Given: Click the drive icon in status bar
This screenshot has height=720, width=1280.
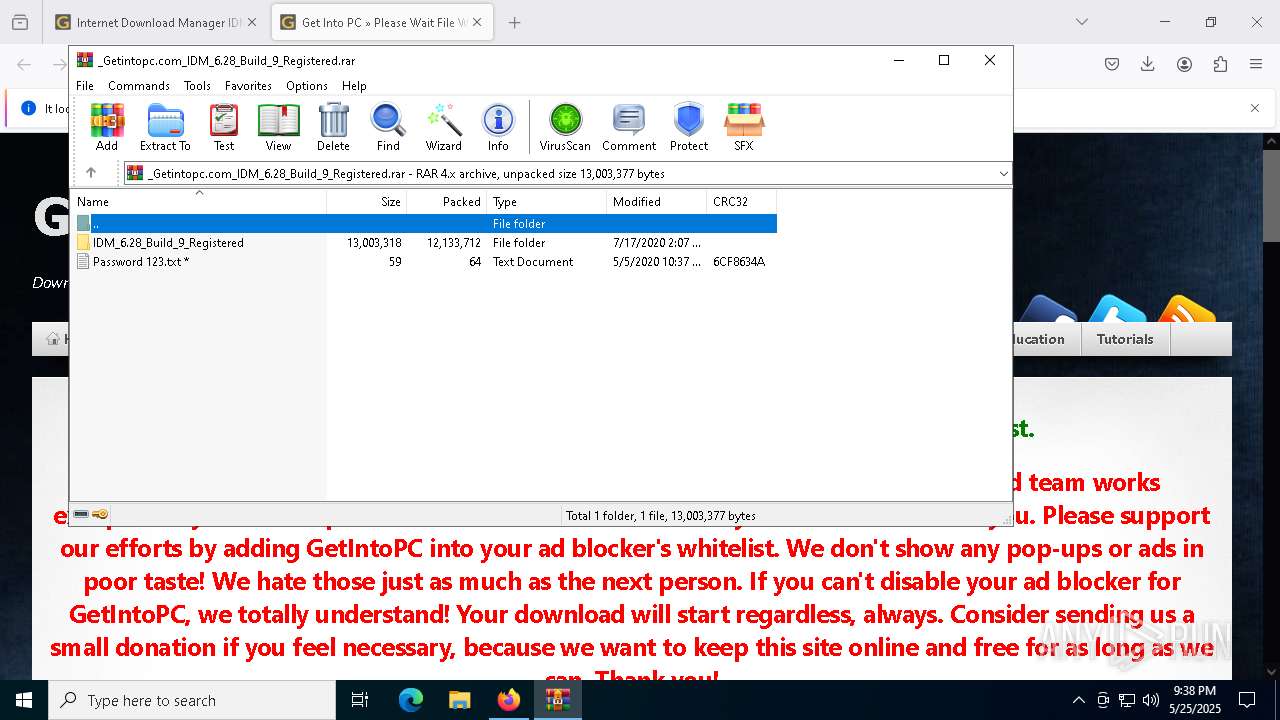Looking at the screenshot, I should pos(81,515).
